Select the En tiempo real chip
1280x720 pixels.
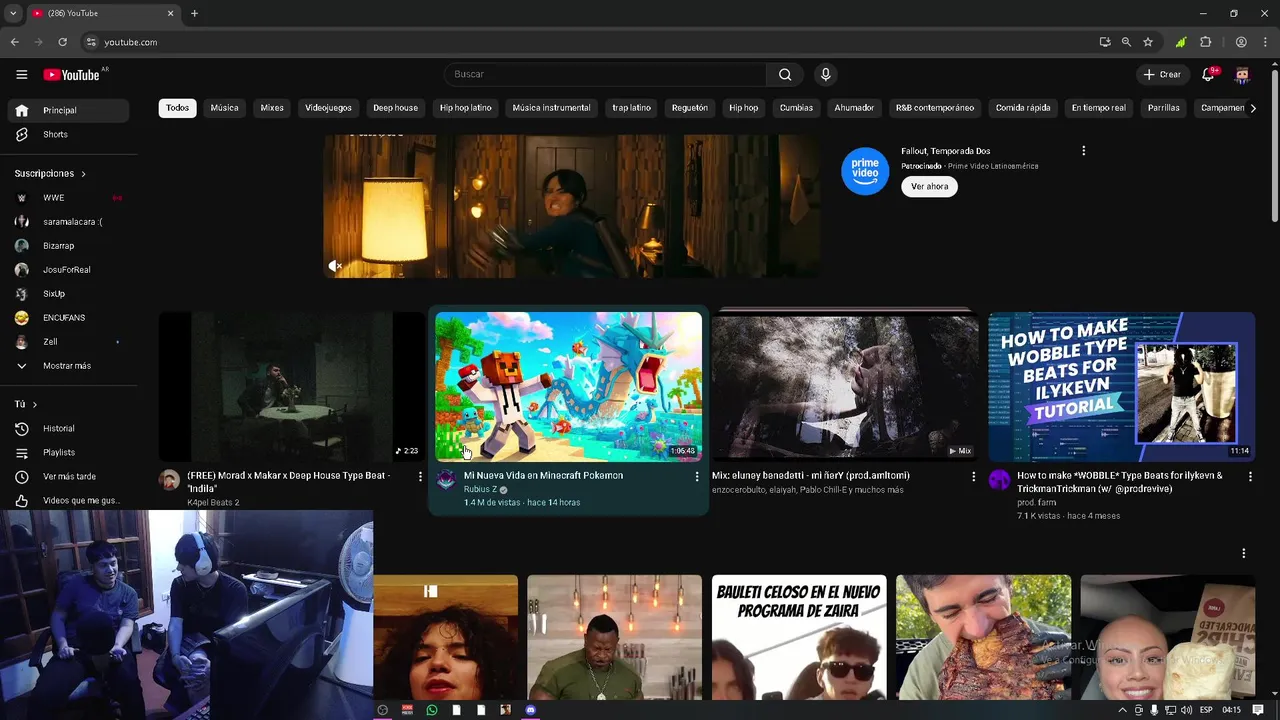[x=1098, y=108]
